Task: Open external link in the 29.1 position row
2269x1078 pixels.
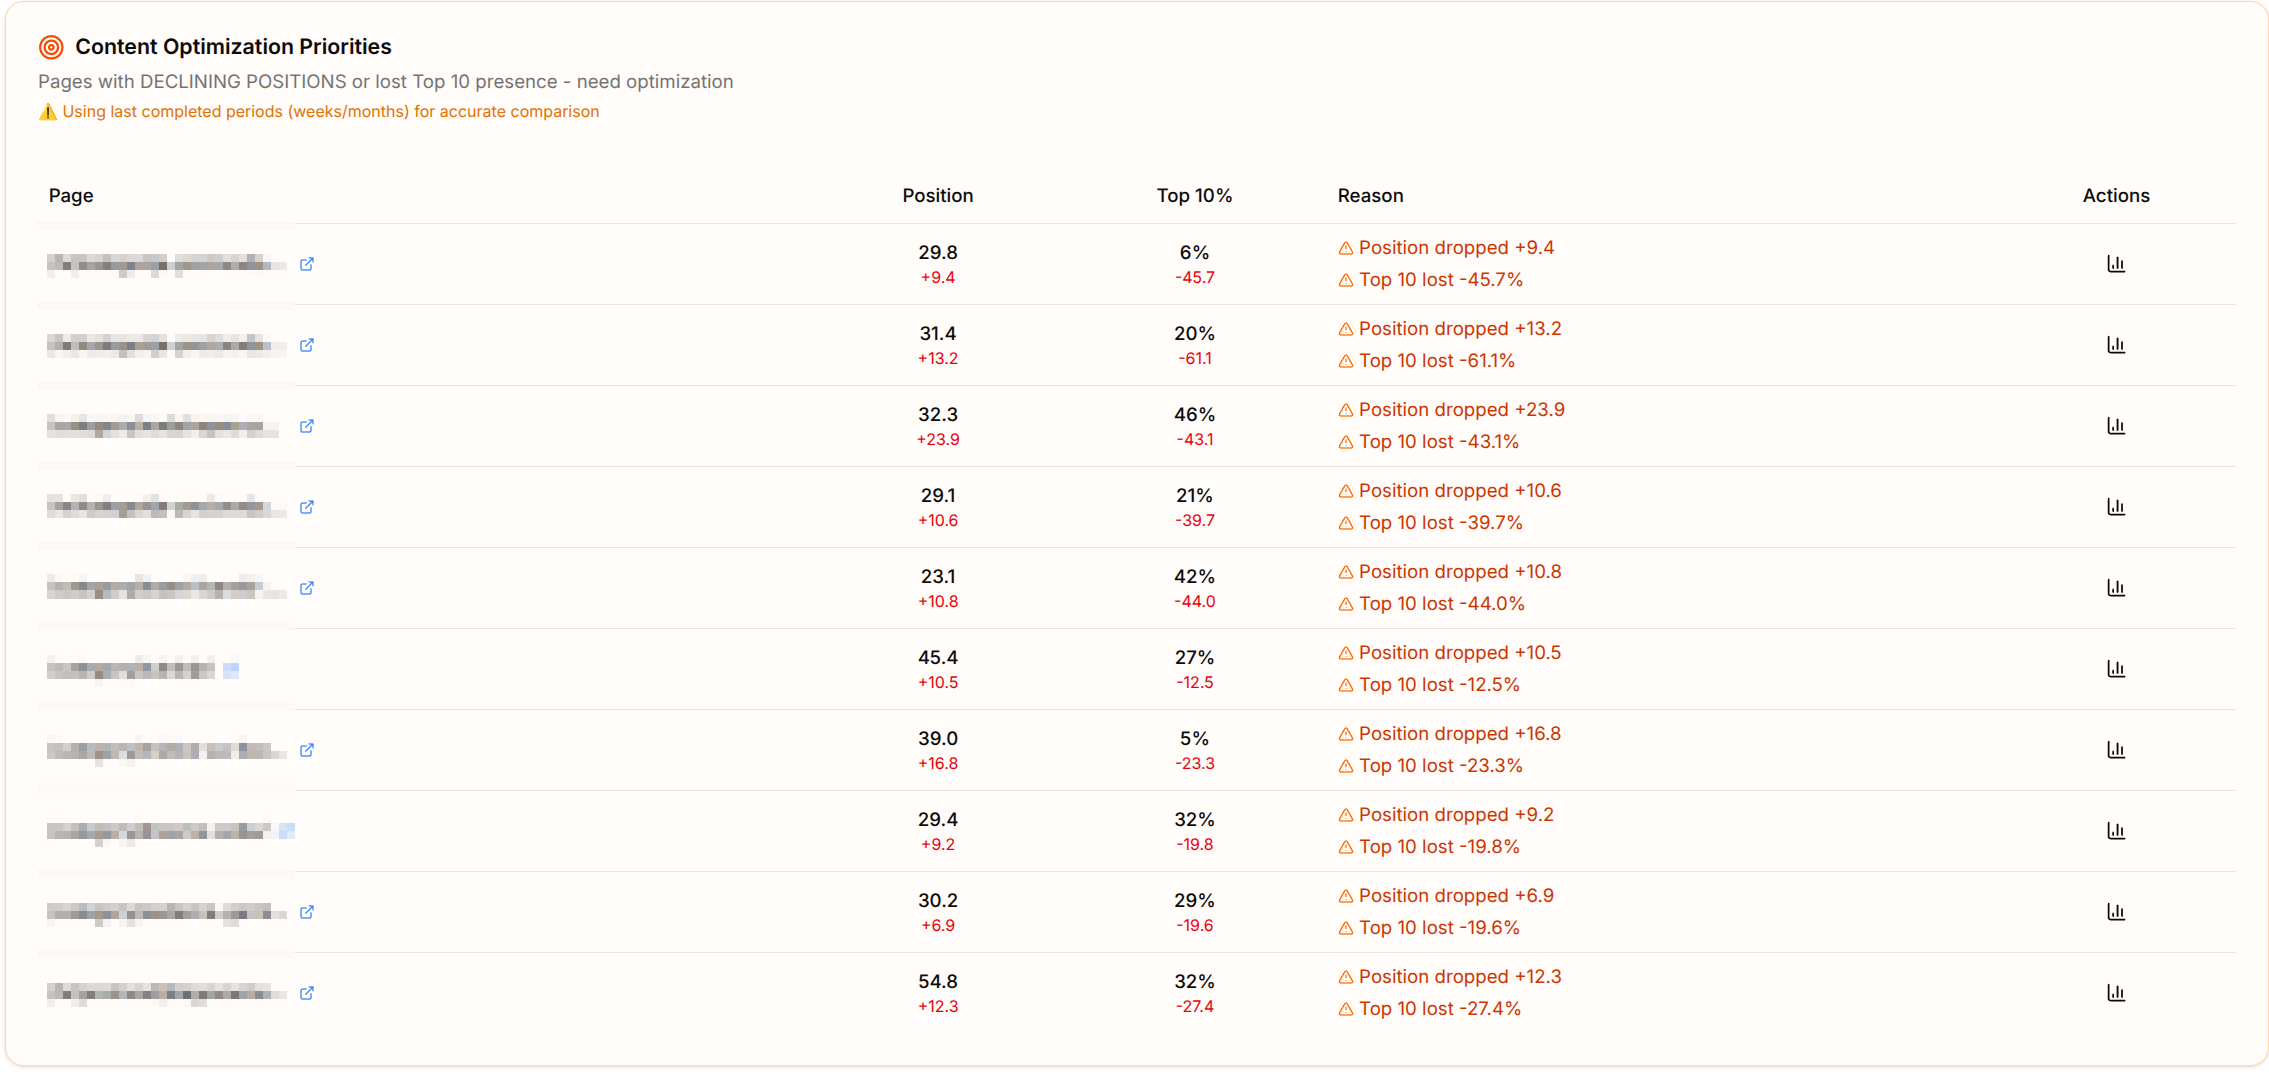Action: click(307, 507)
